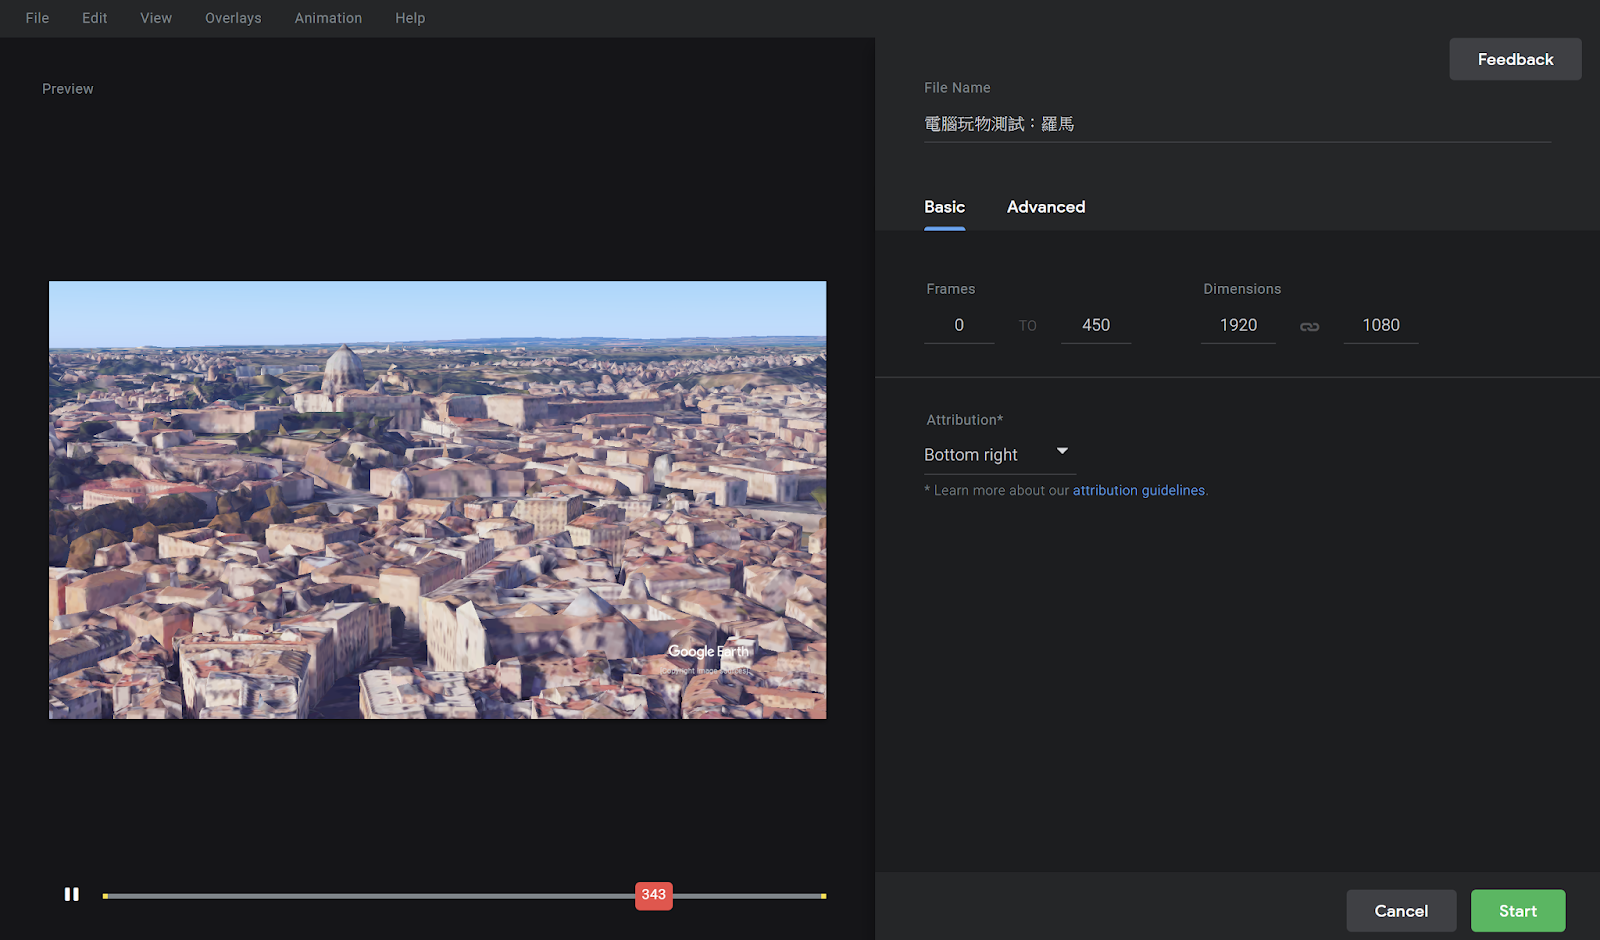Select the Bottom right dropdown arrow
Screen dimensions: 1600x940
[1062, 451]
